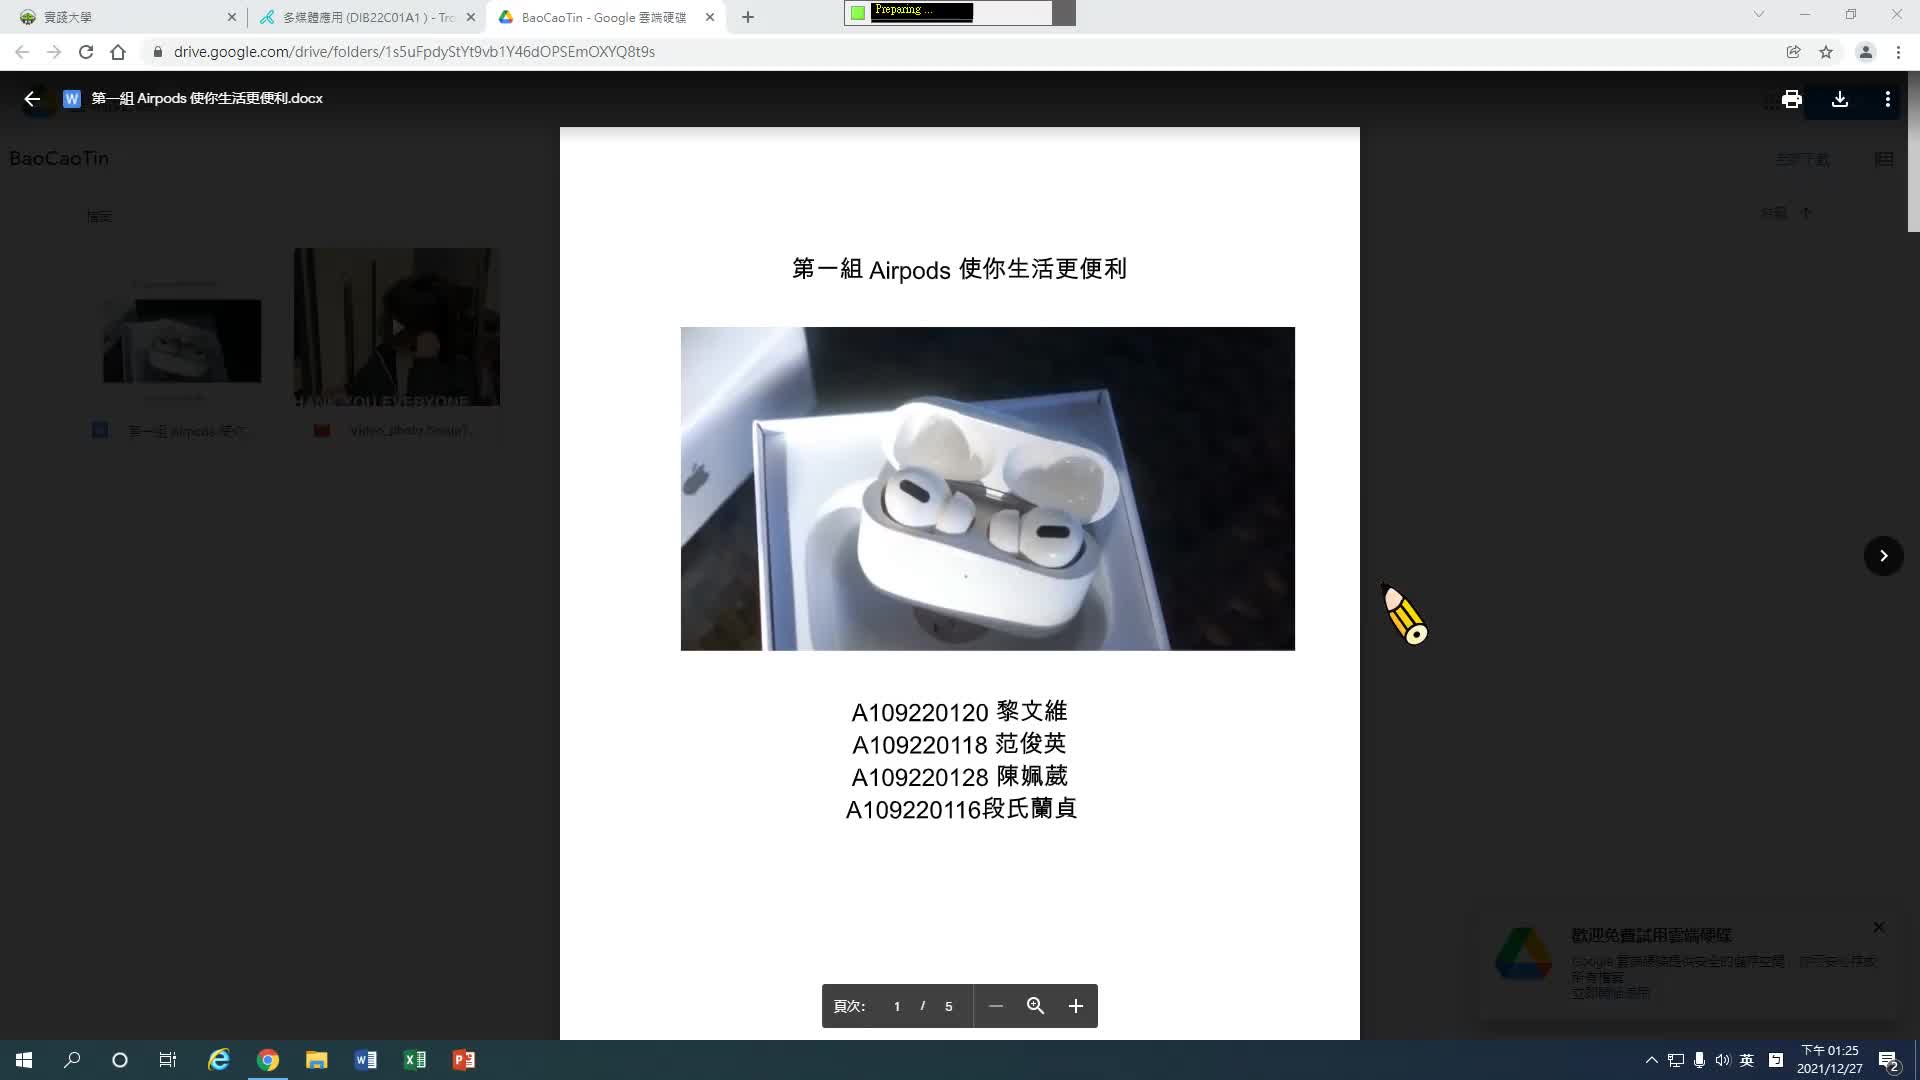Open preview more actions menu
The image size is (1920, 1080).
[x=1887, y=99]
